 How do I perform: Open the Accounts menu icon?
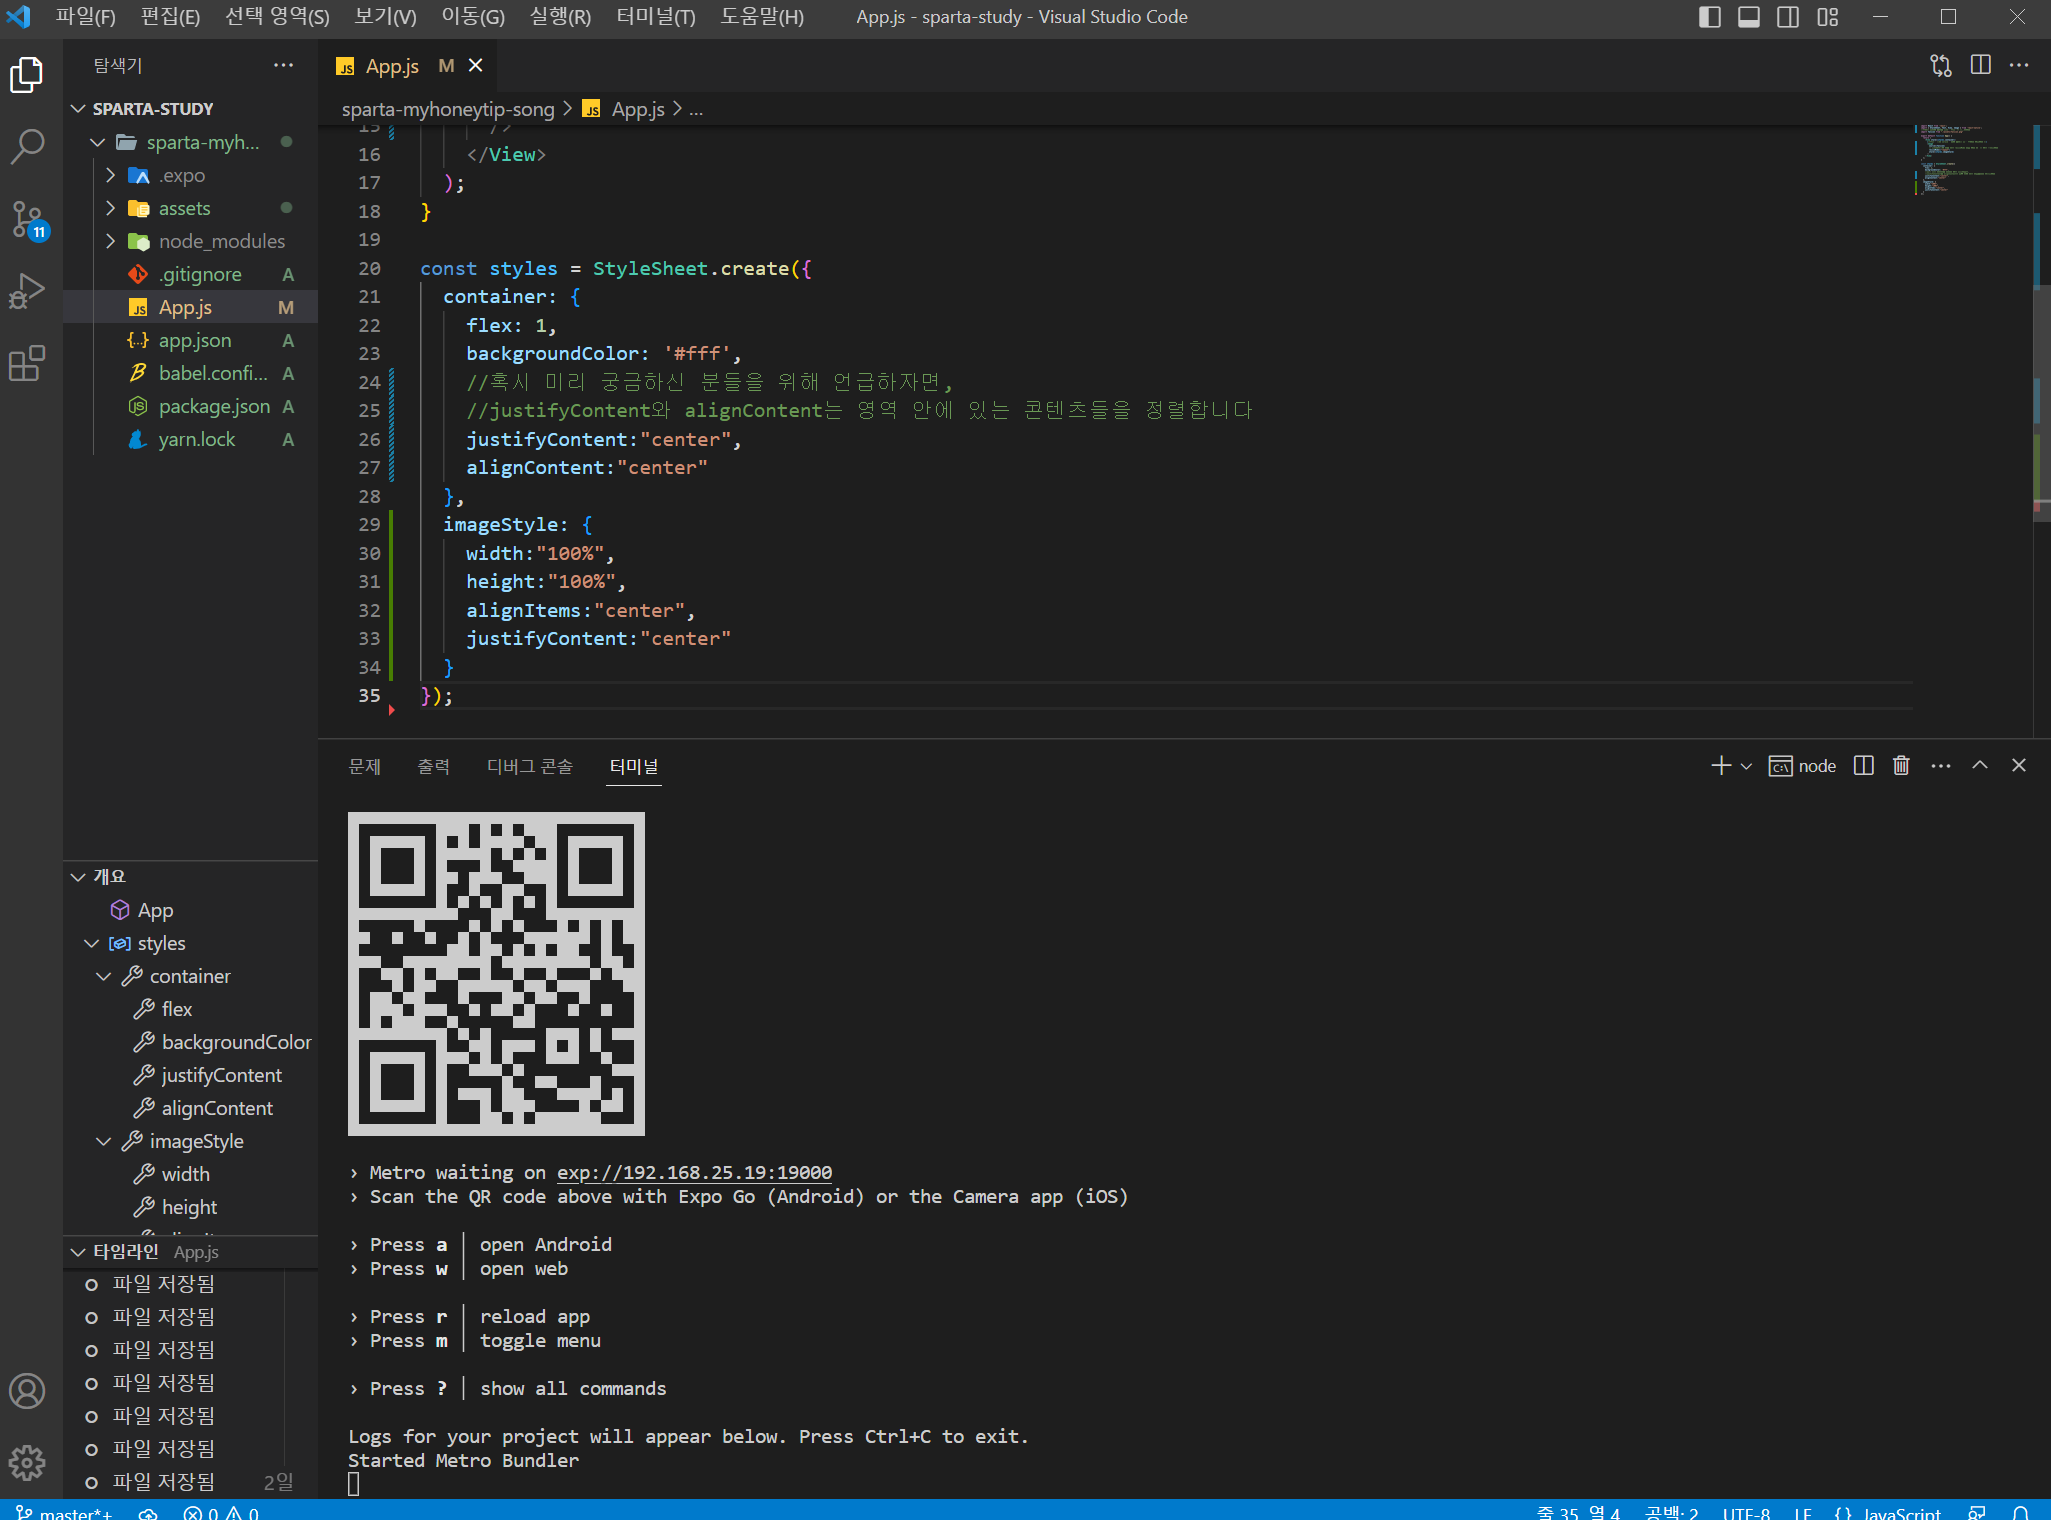(27, 1391)
